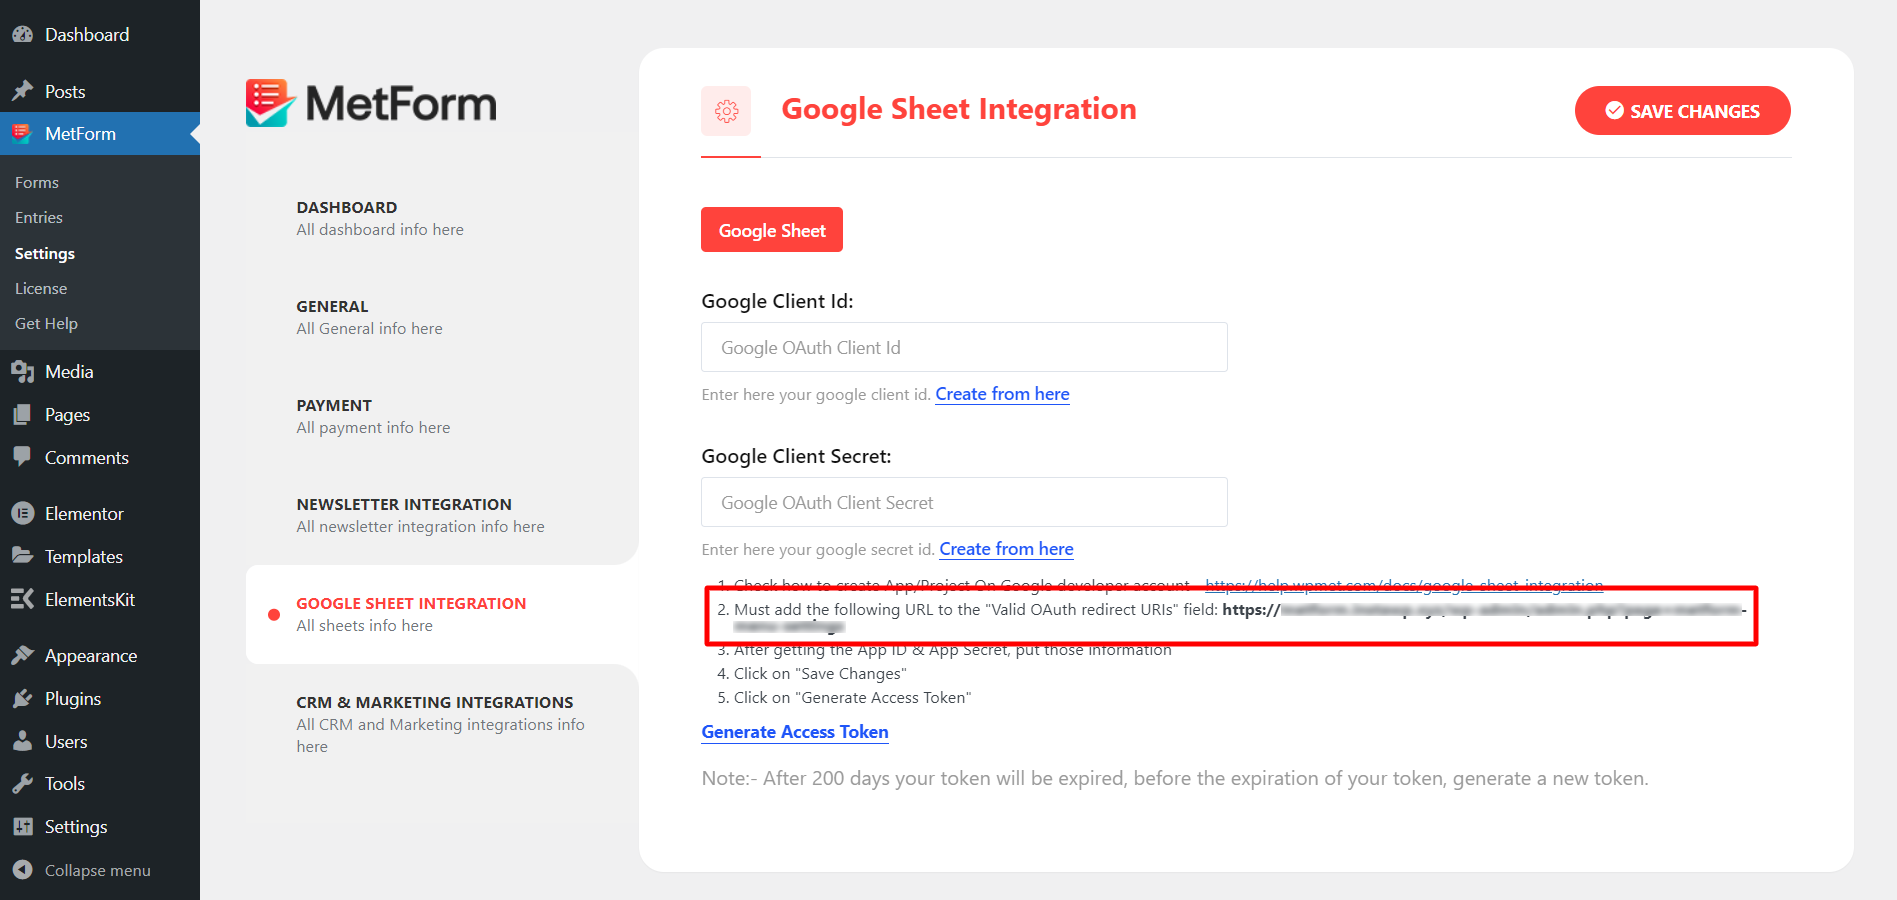Click the Plugins plug icon
The image size is (1897, 900).
[x=22, y=698]
